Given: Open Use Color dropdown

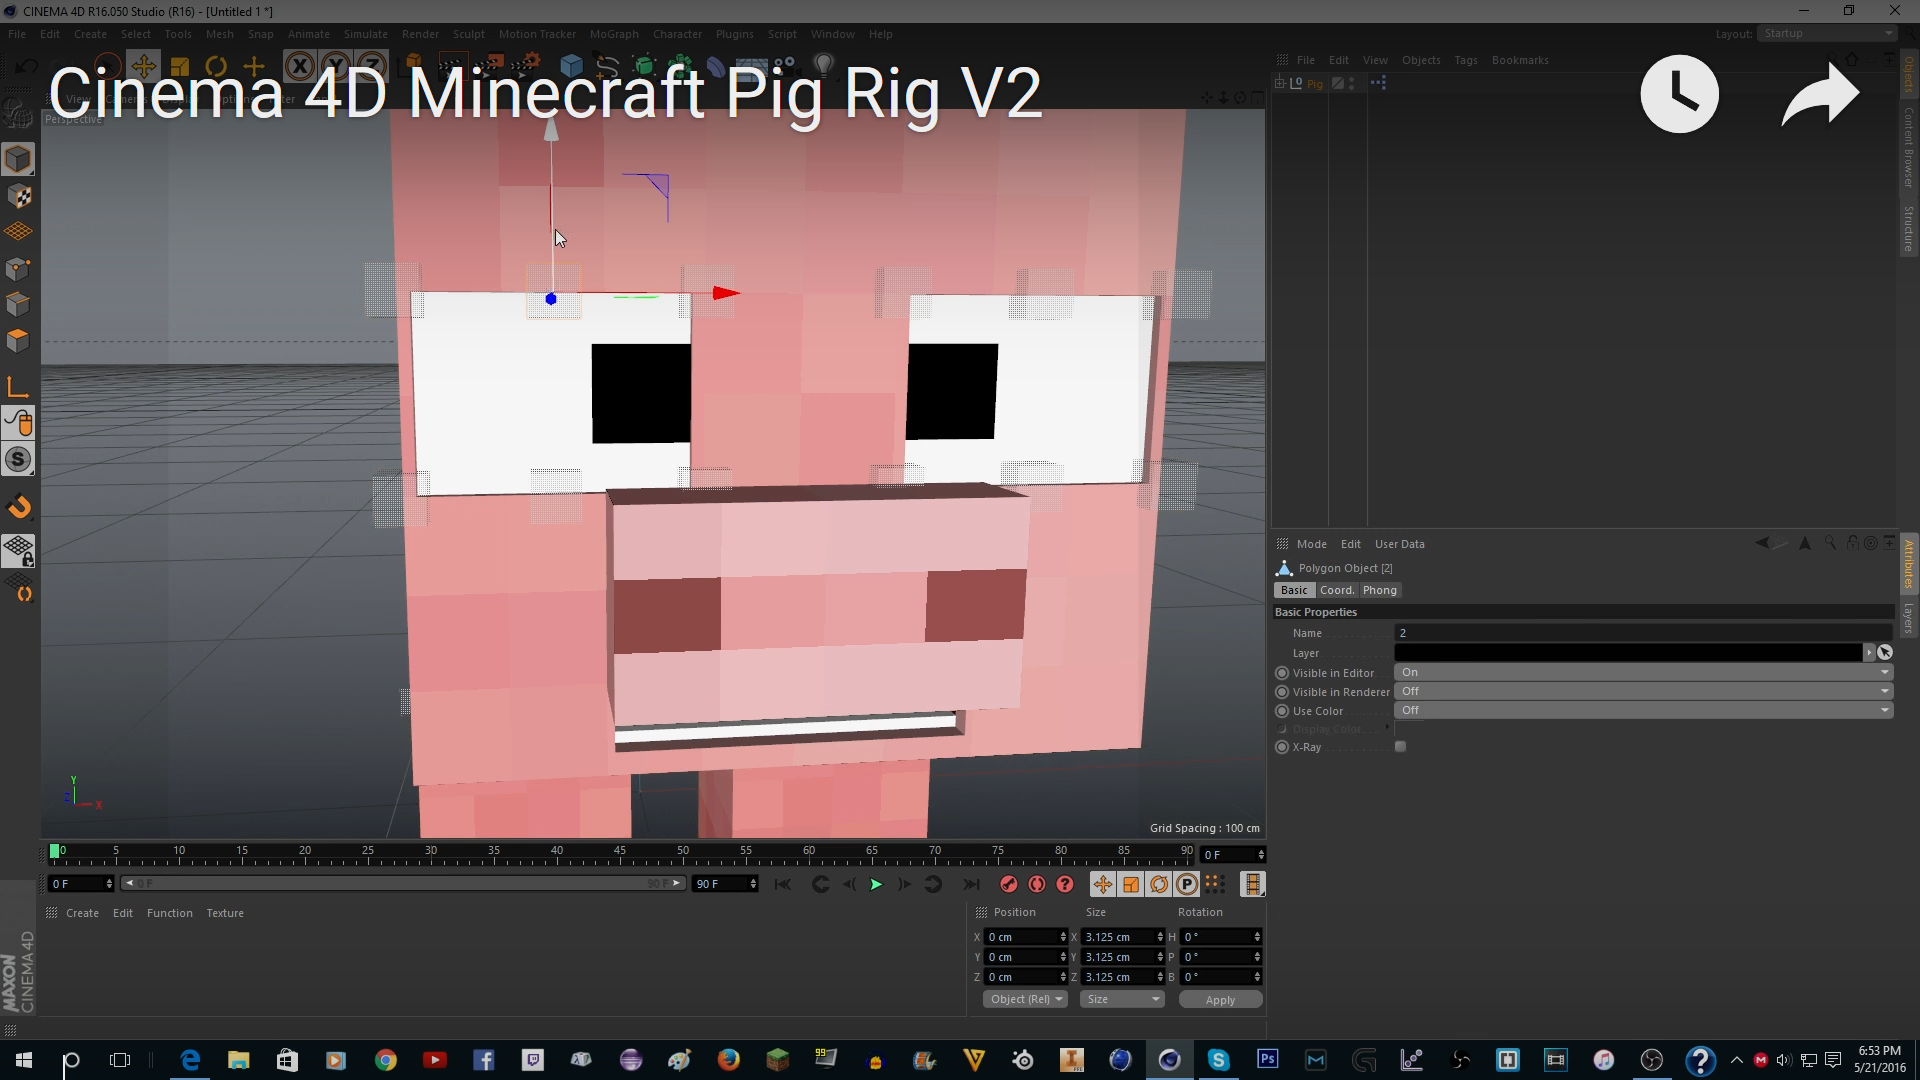Looking at the screenshot, I should point(1643,710).
